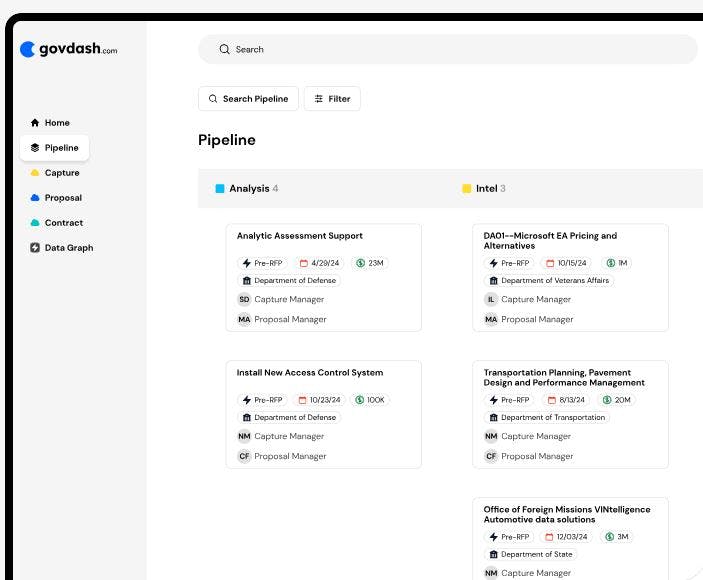
Task: Click the Department of Transportation tag
Action: [546, 417]
